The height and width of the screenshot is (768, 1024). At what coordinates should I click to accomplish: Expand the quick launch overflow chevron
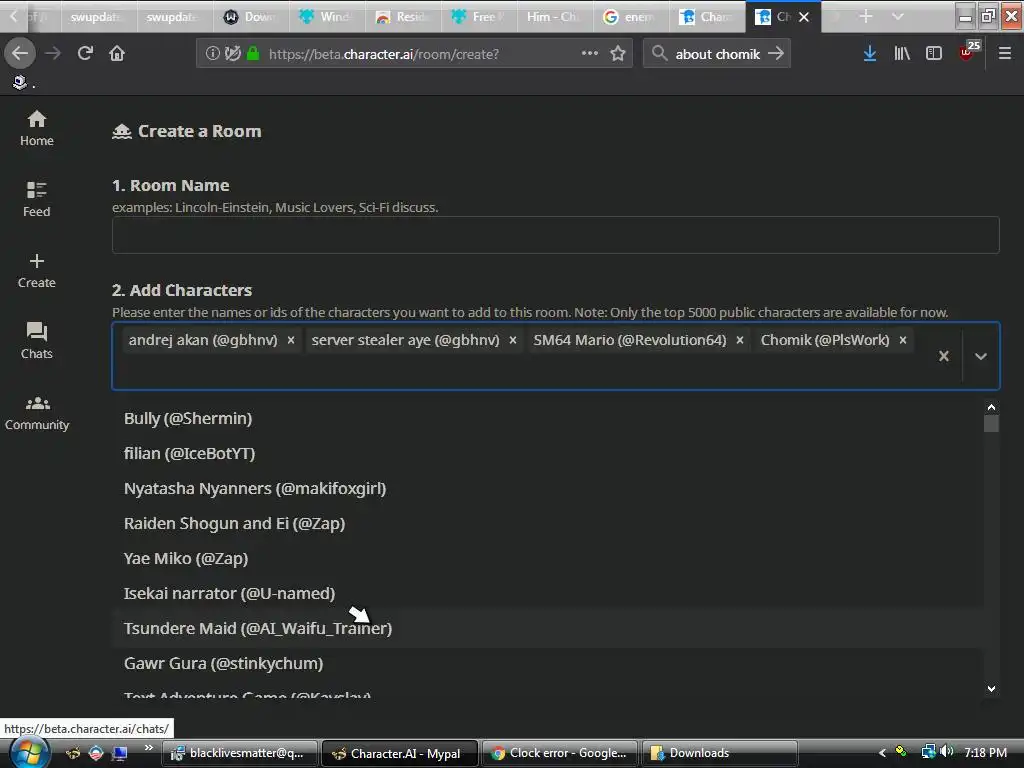149,747
